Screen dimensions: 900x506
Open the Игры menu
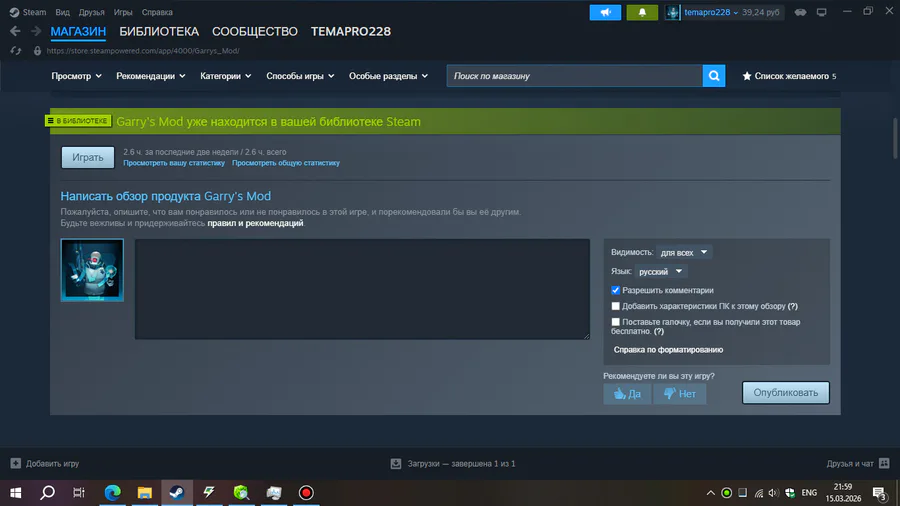123,12
